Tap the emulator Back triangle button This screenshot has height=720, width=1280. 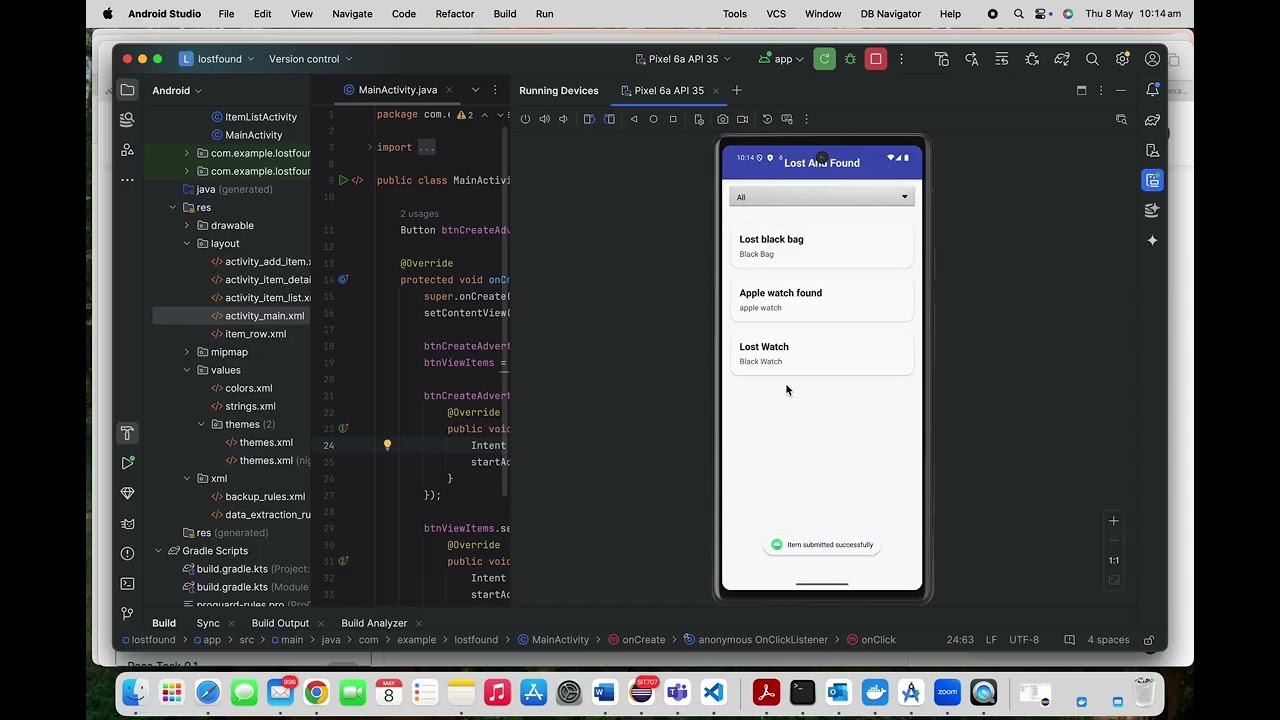(634, 119)
